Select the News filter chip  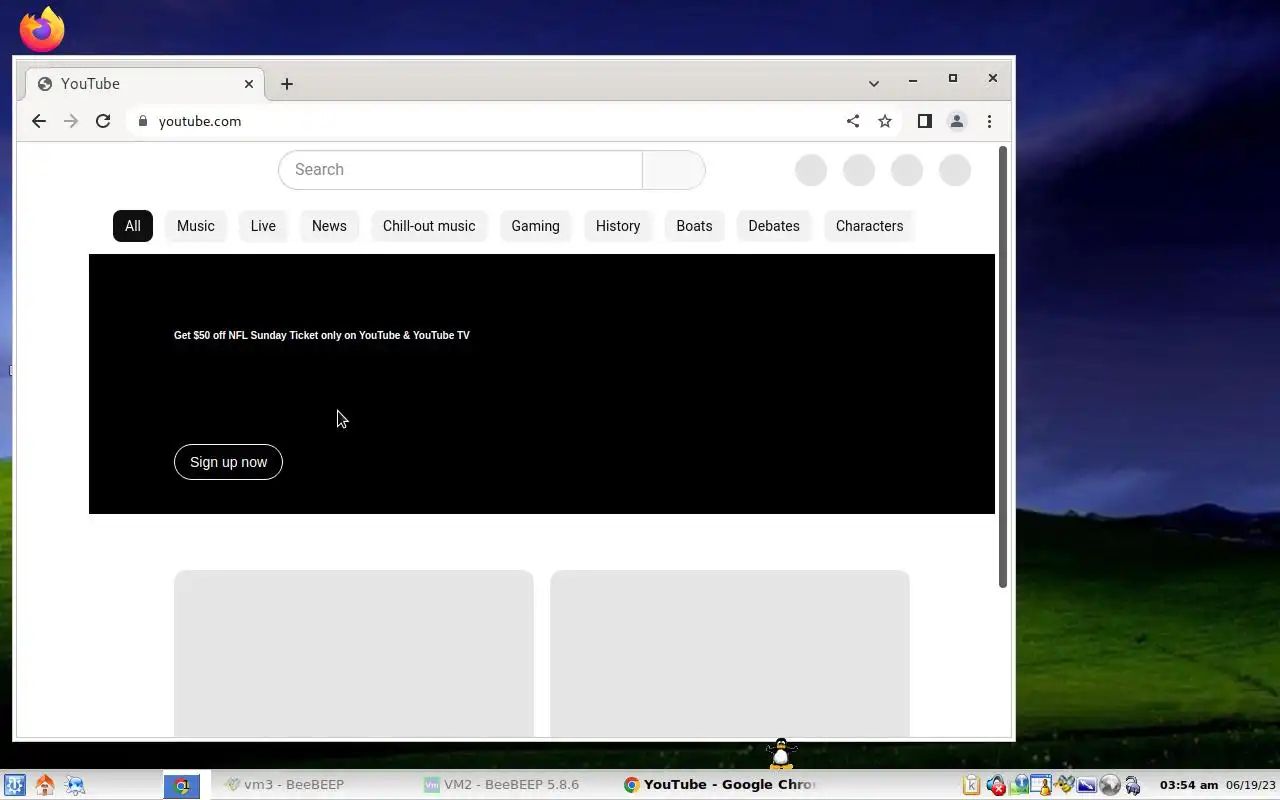coord(329,226)
